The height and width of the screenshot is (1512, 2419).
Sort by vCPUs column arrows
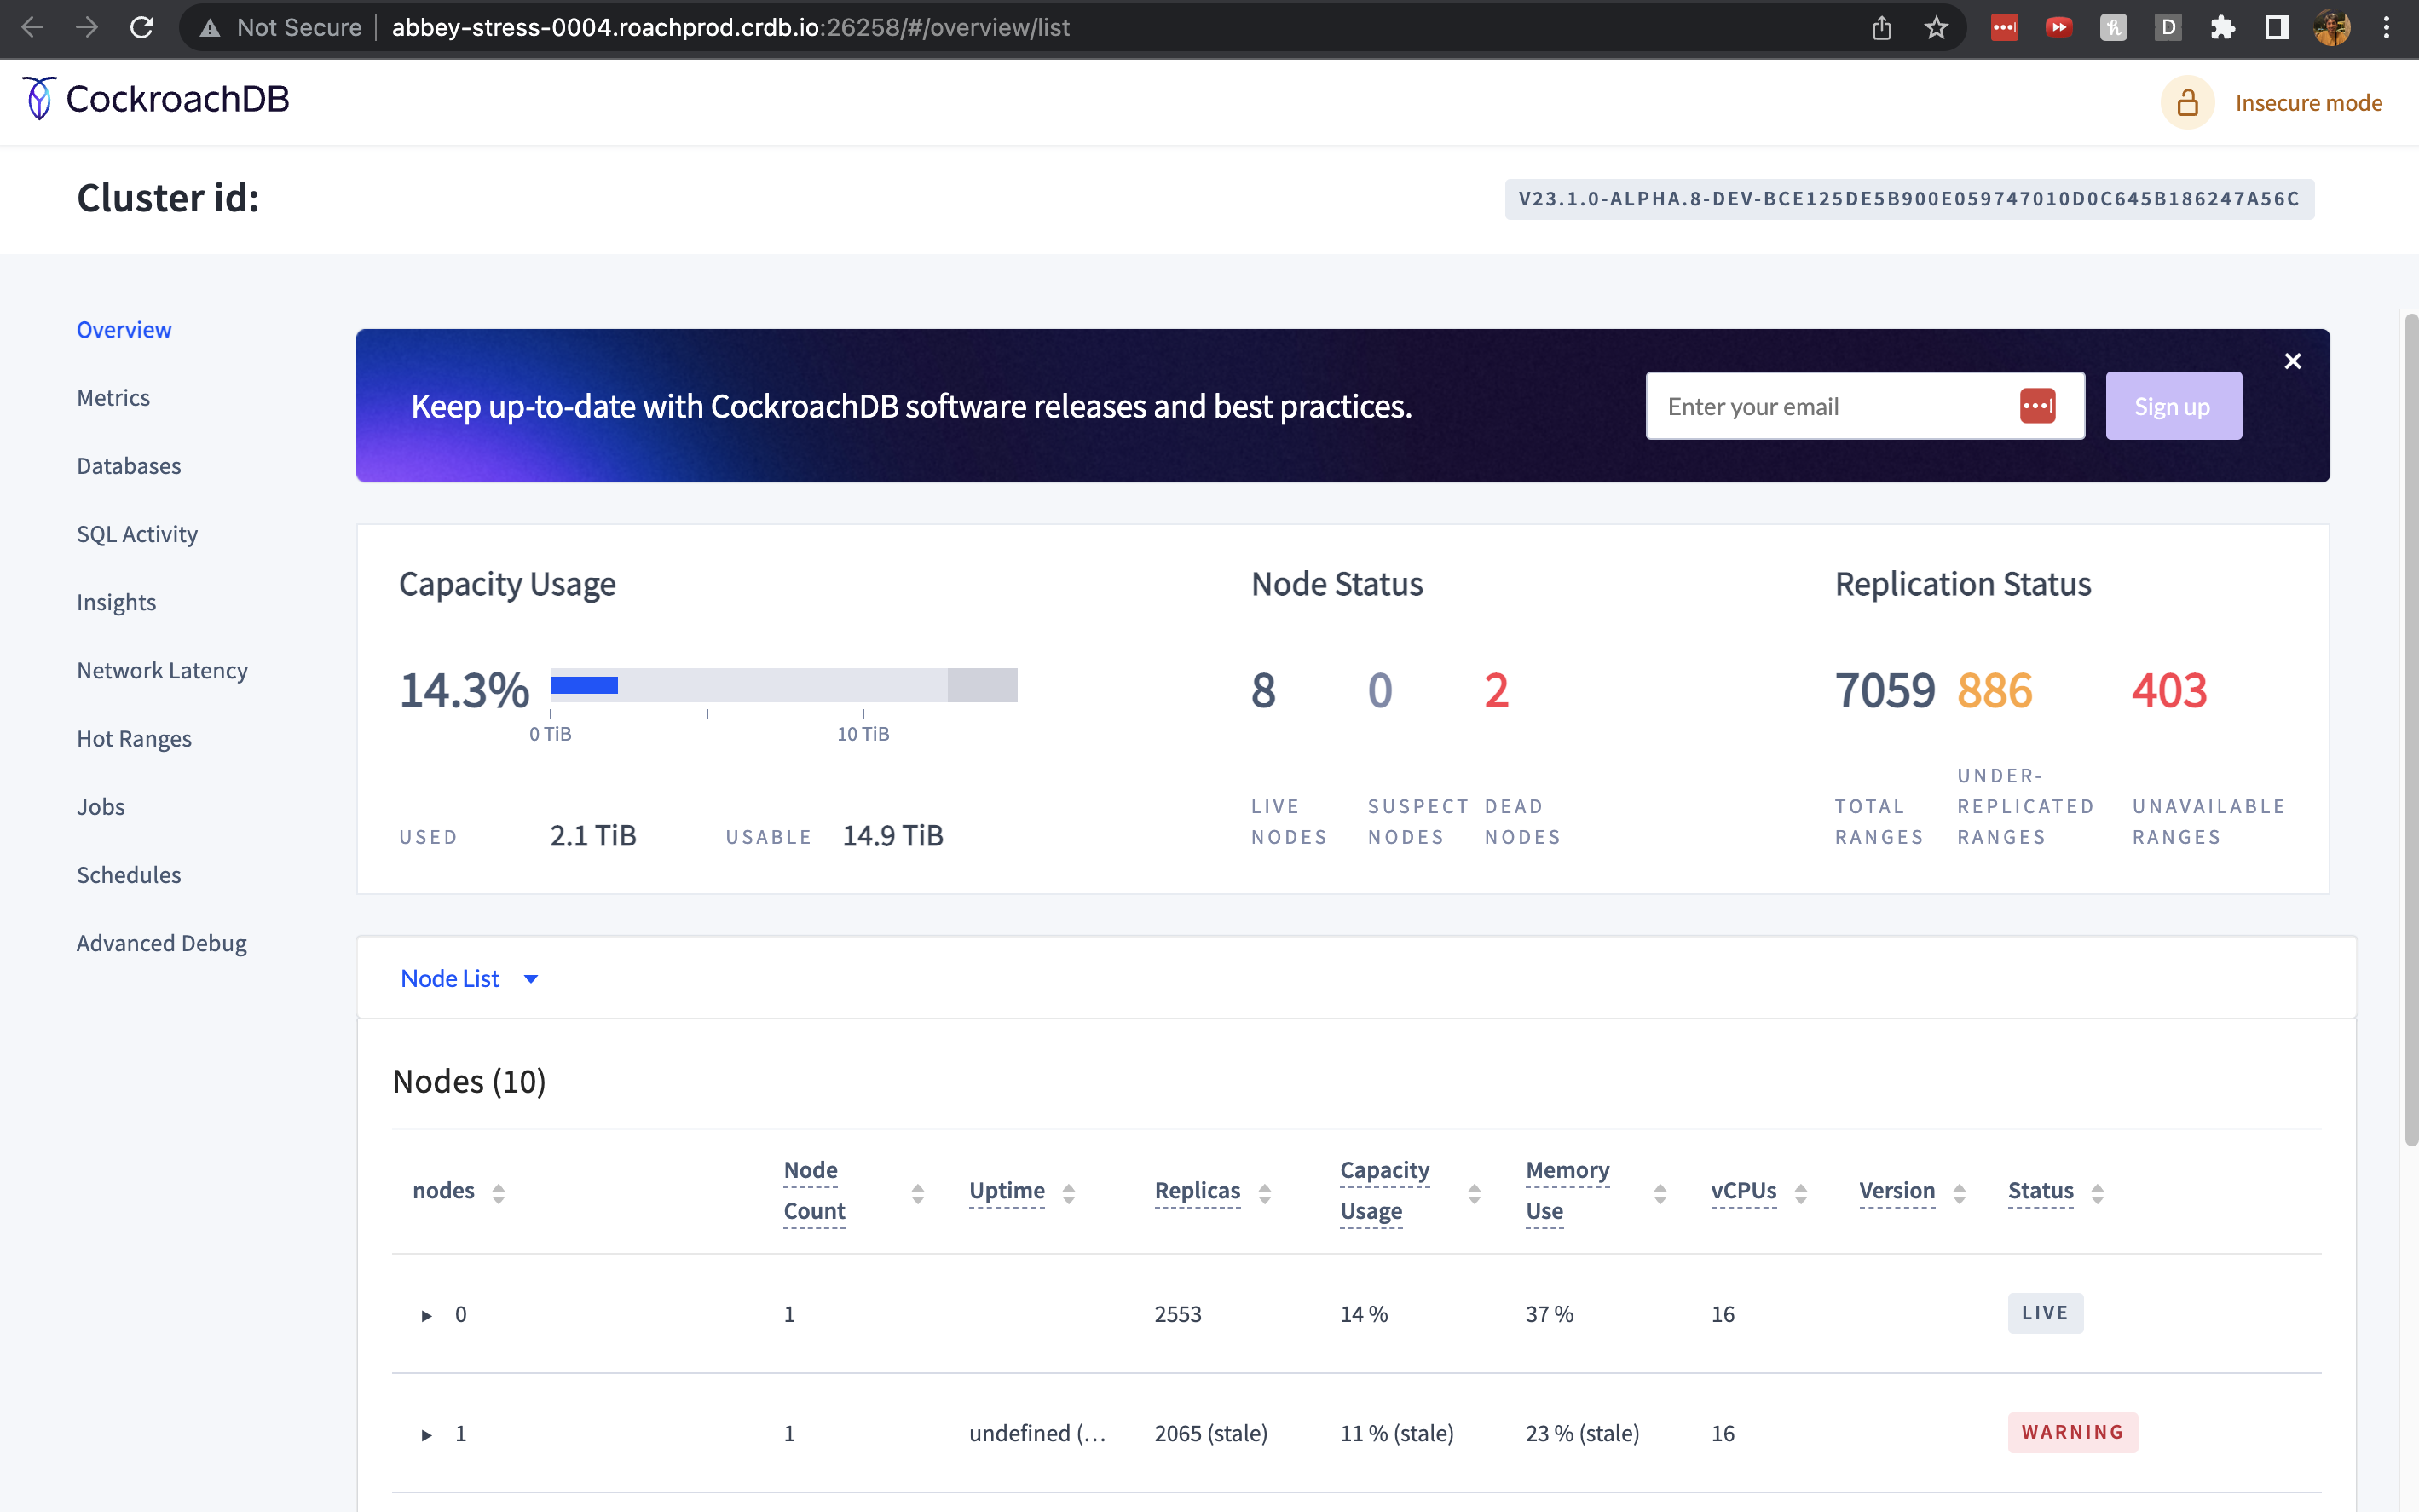1800,1193
